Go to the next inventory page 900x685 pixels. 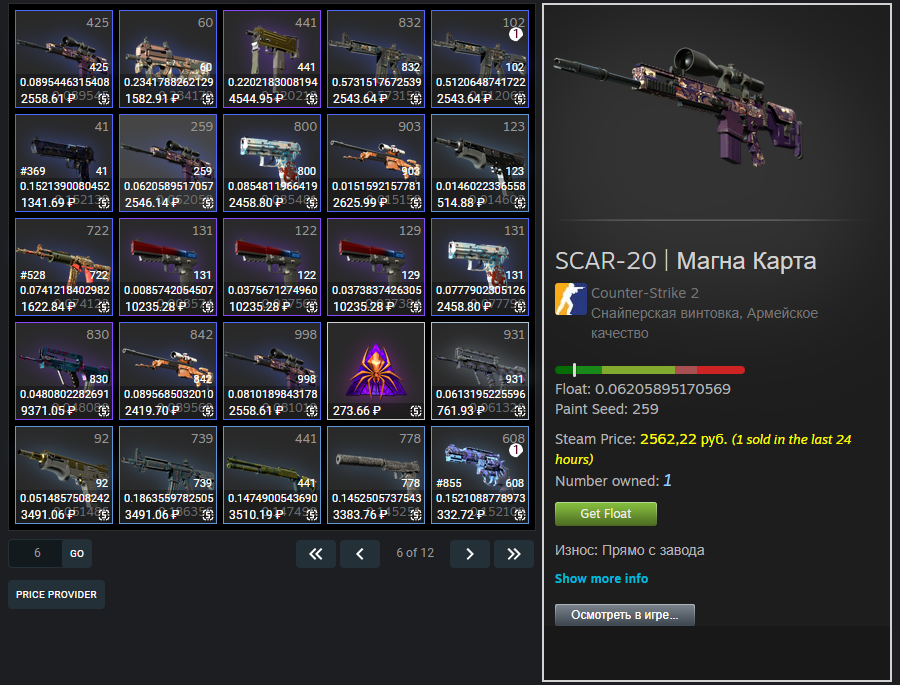[470, 554]
